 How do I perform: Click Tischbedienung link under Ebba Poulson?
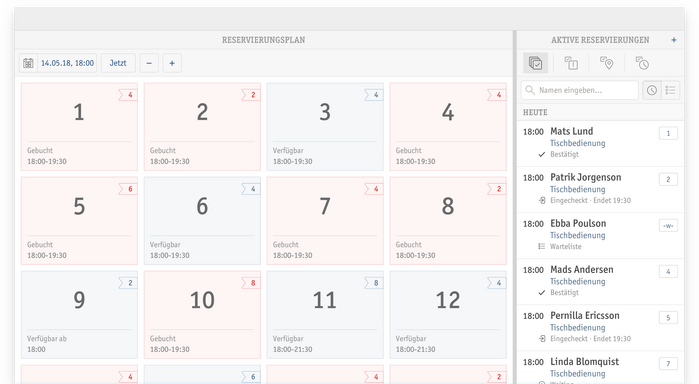tap(577, 235)
